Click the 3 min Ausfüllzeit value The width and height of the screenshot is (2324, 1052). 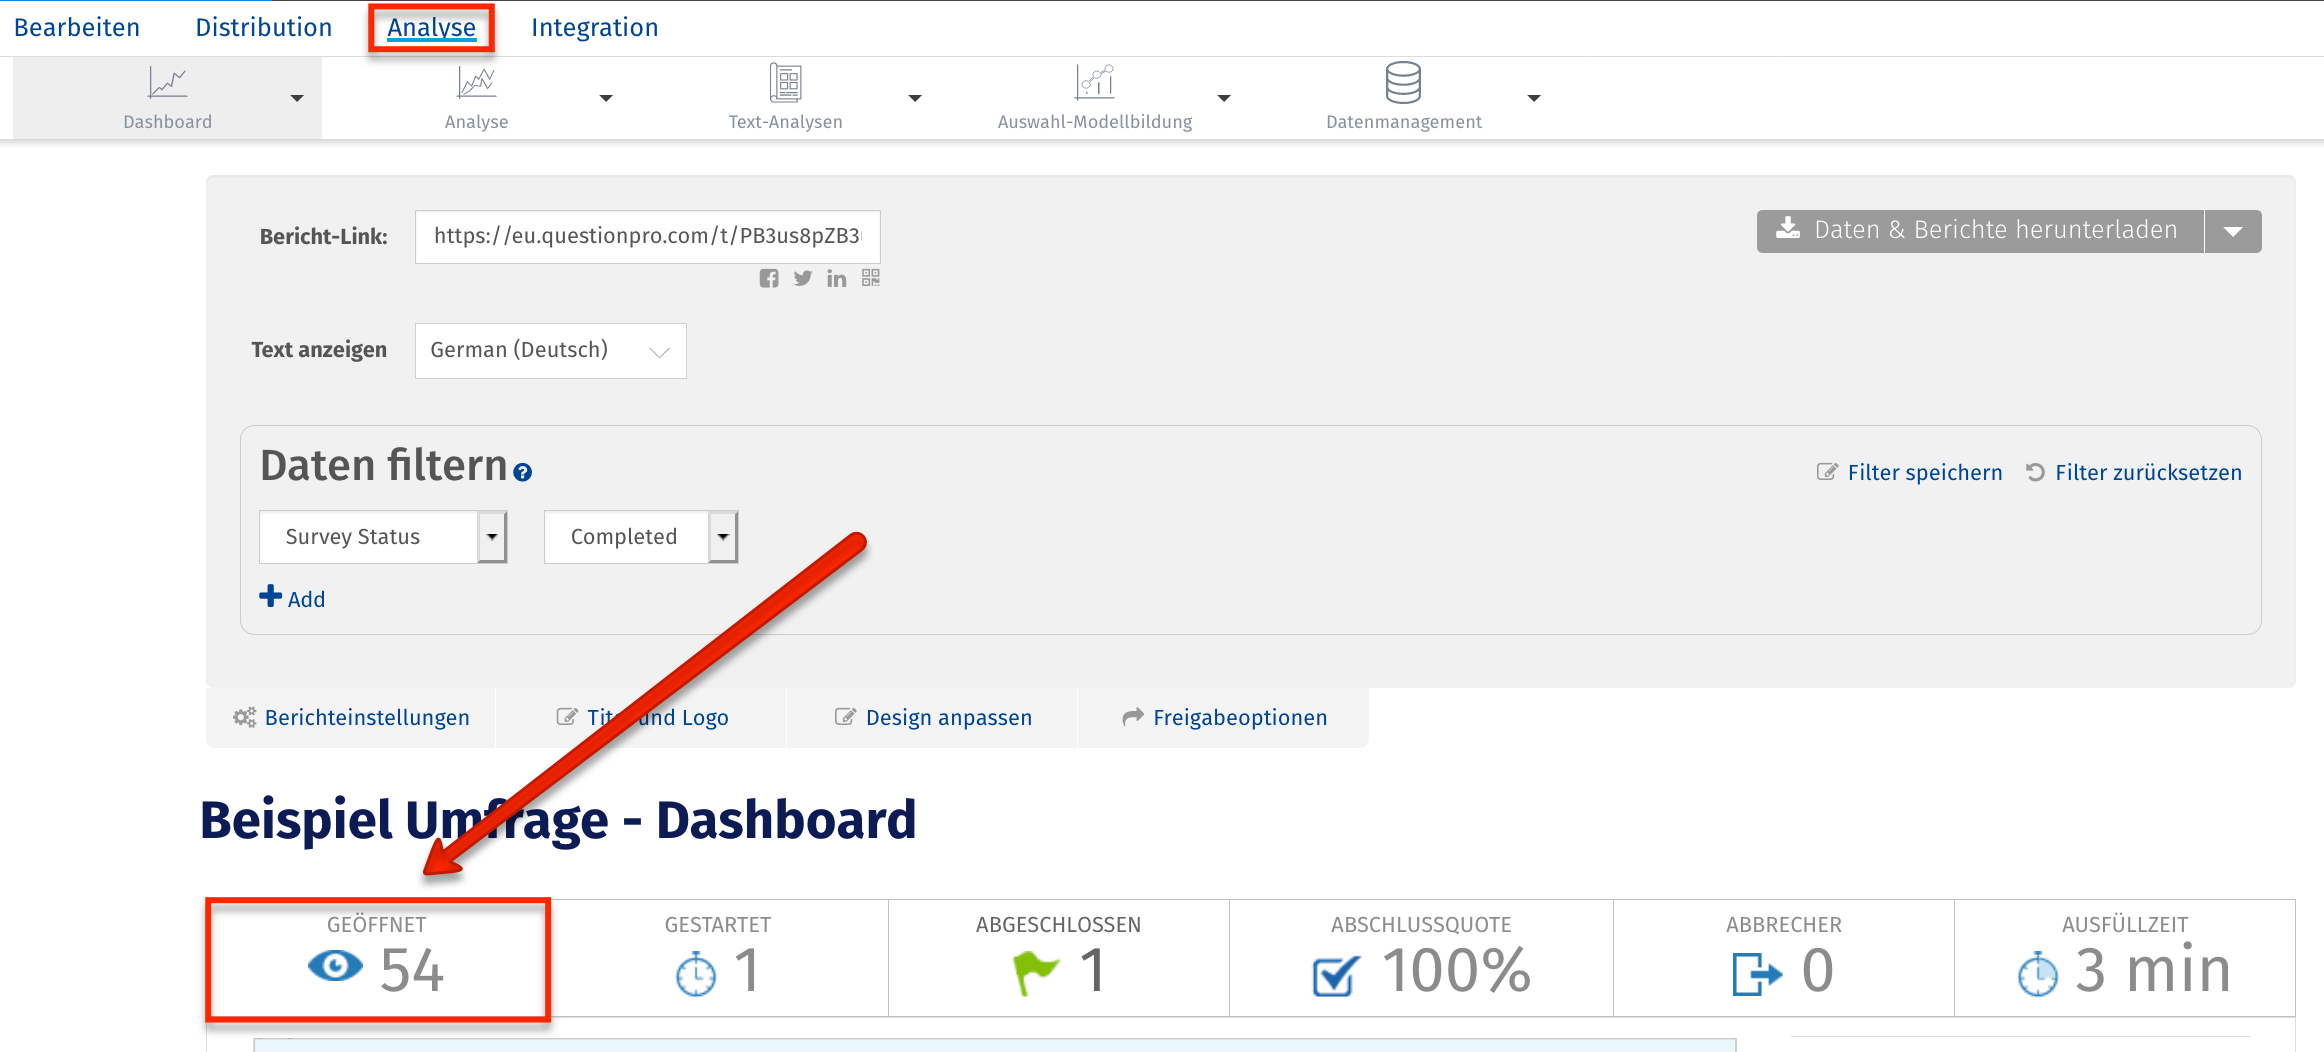[2153, 971]
